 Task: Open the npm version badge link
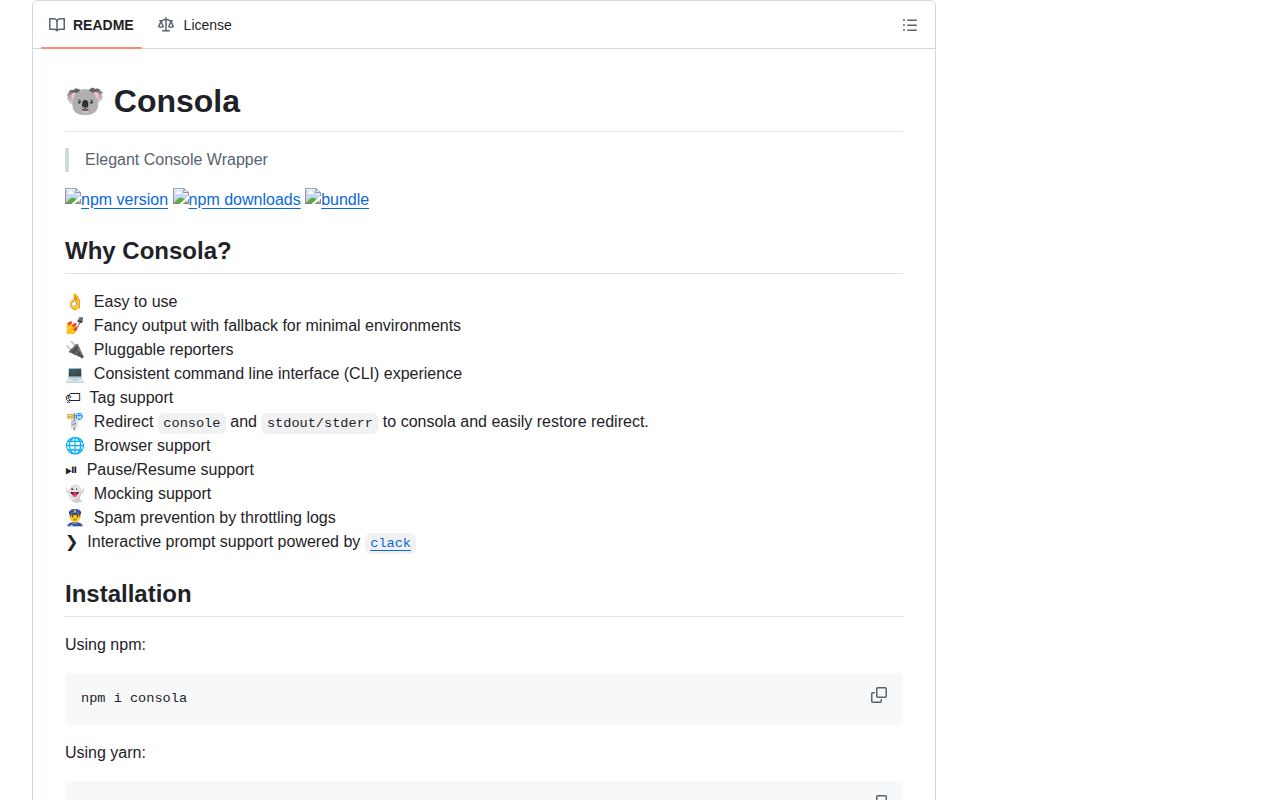click(116, 199)
